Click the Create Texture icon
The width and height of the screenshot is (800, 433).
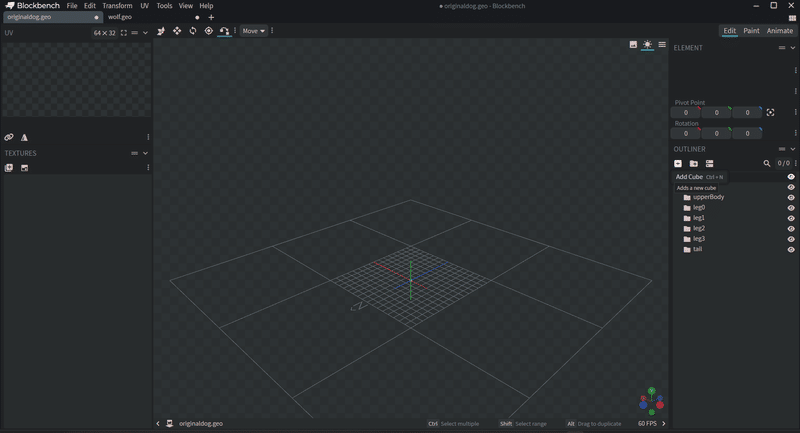point(24,167)
